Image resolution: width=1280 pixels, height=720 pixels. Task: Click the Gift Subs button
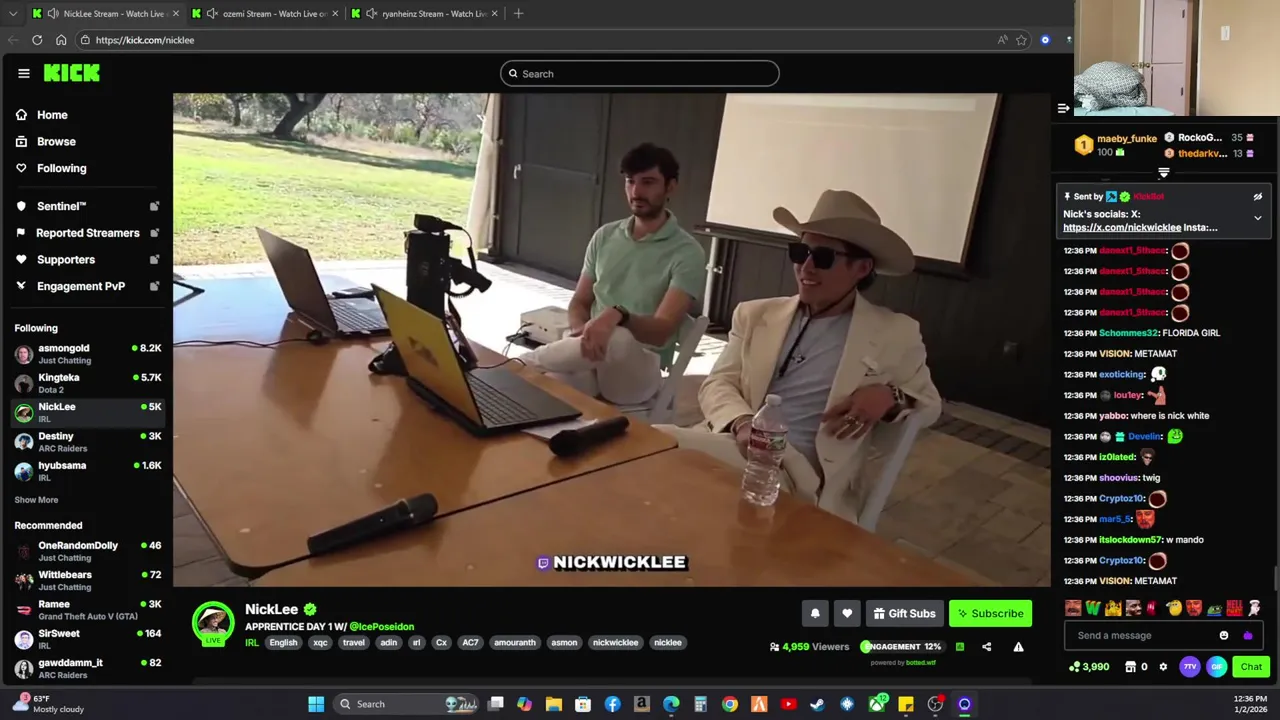click(904, 614)
